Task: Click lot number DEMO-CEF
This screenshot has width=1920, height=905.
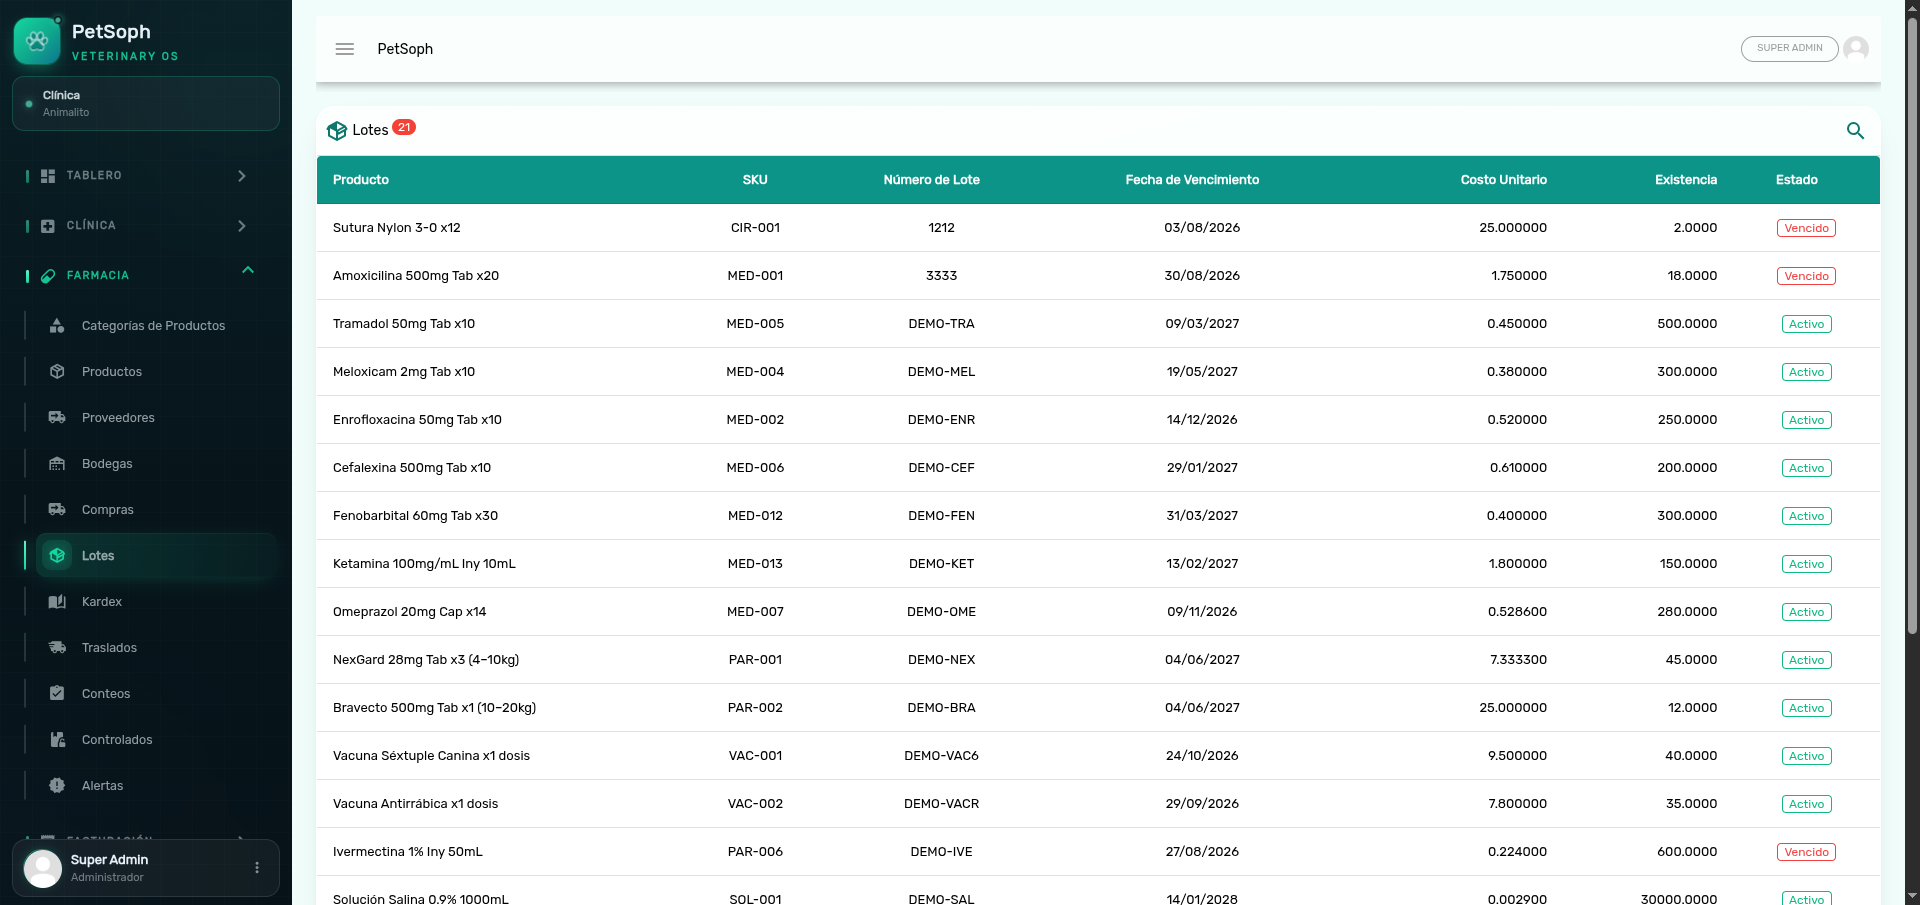Action: coord(941,468)
